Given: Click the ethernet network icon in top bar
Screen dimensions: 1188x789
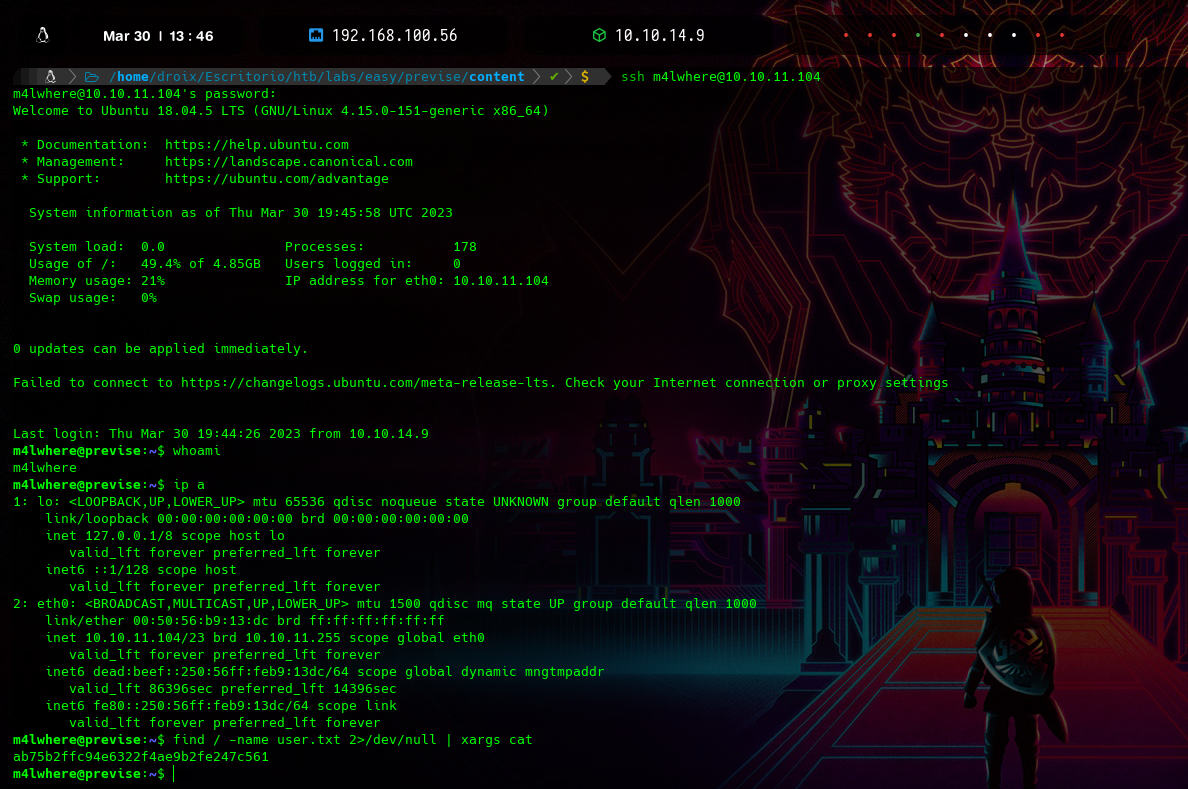Looking at the screenshot, I should point(316,36).
